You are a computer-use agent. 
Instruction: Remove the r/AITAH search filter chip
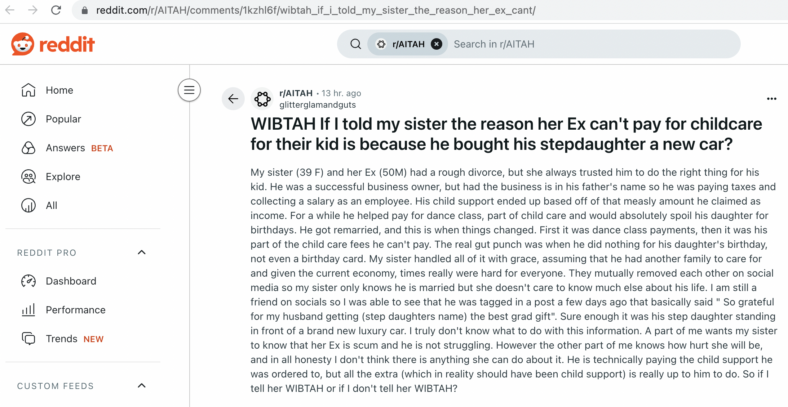(x=437, y=44)
